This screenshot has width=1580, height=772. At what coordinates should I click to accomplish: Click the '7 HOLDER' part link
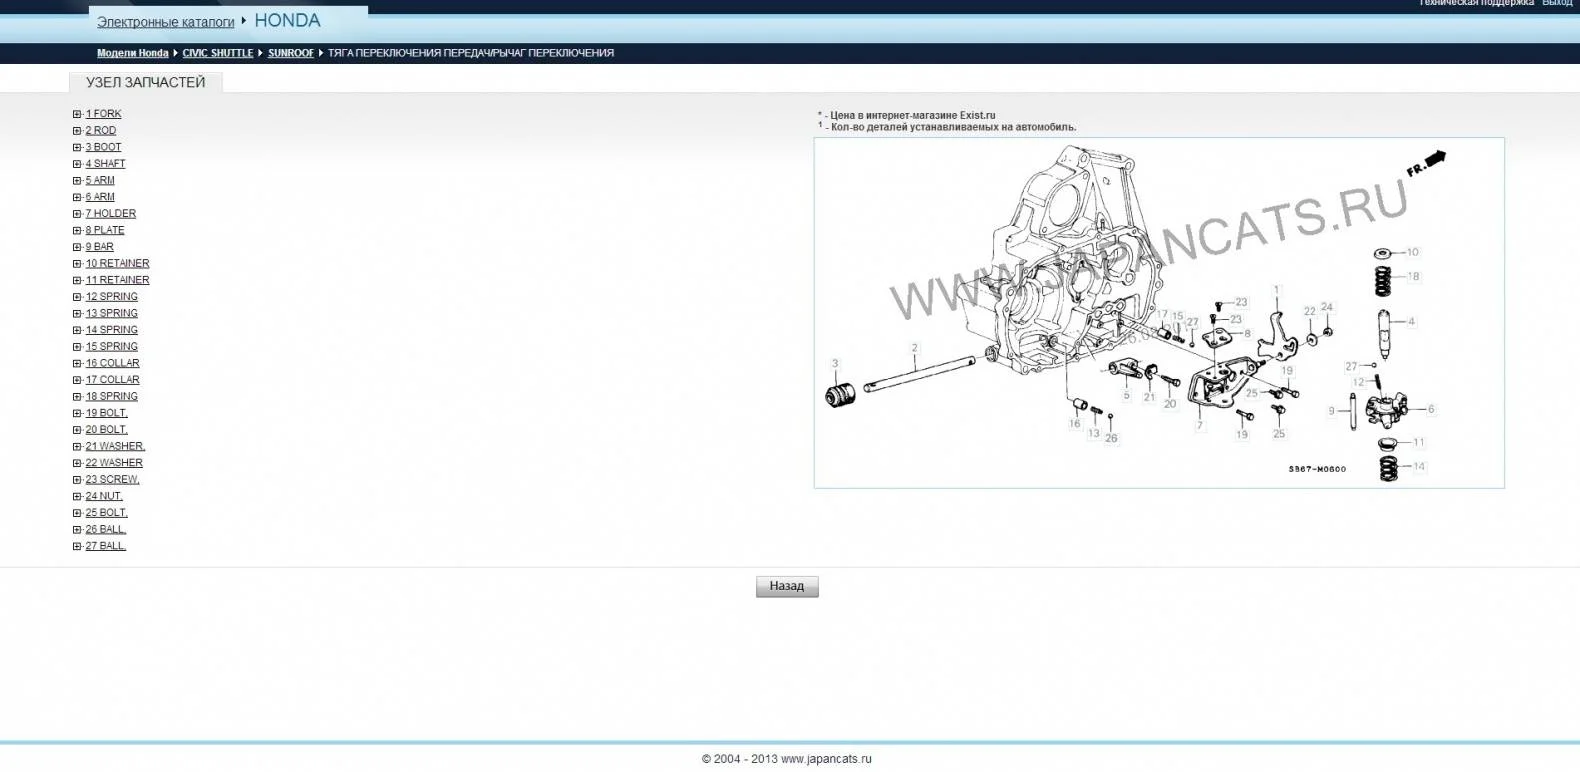pyautogui.click(x=111, y=214)
